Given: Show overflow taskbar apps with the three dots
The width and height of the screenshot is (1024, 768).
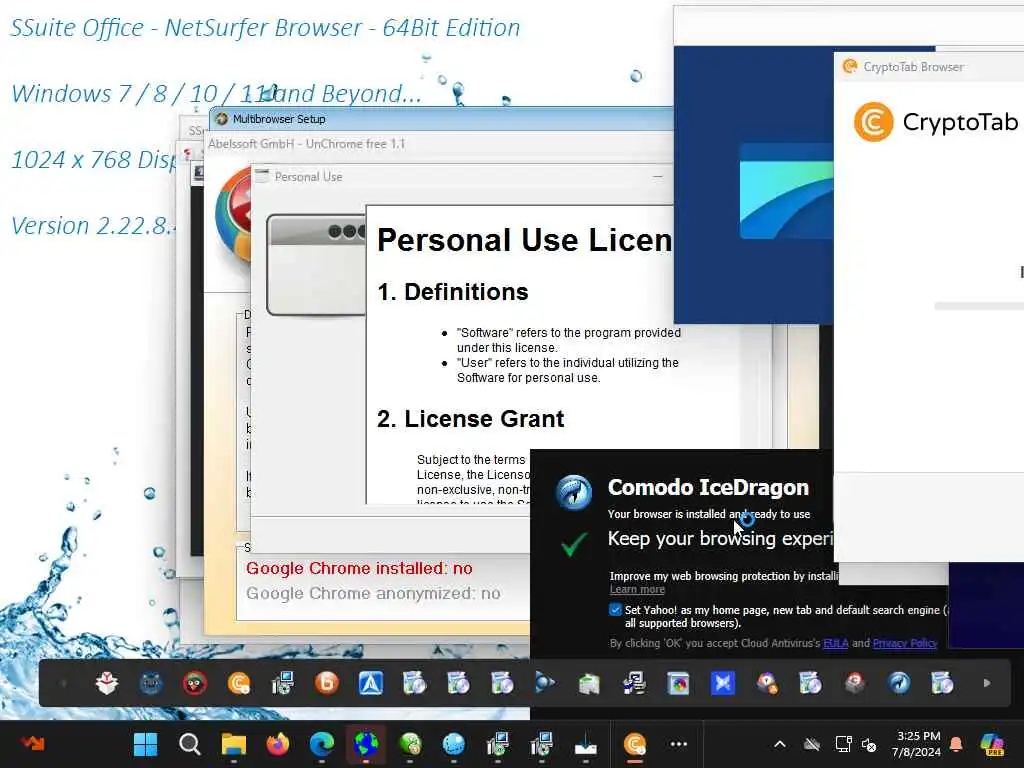Looking at the screenshot, I should pyautogui.click(x=679, y=744).
